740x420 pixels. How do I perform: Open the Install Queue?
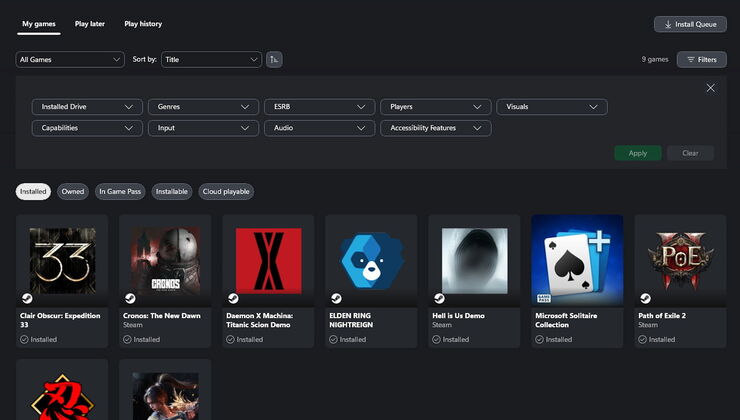coord(690,24)
